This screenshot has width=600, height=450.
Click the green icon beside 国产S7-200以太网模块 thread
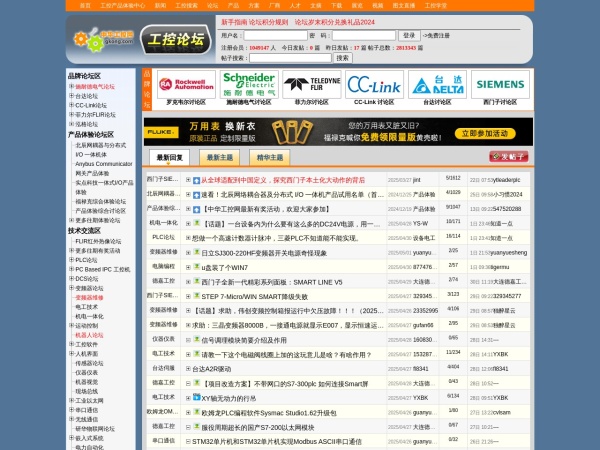tap(196, 427)
